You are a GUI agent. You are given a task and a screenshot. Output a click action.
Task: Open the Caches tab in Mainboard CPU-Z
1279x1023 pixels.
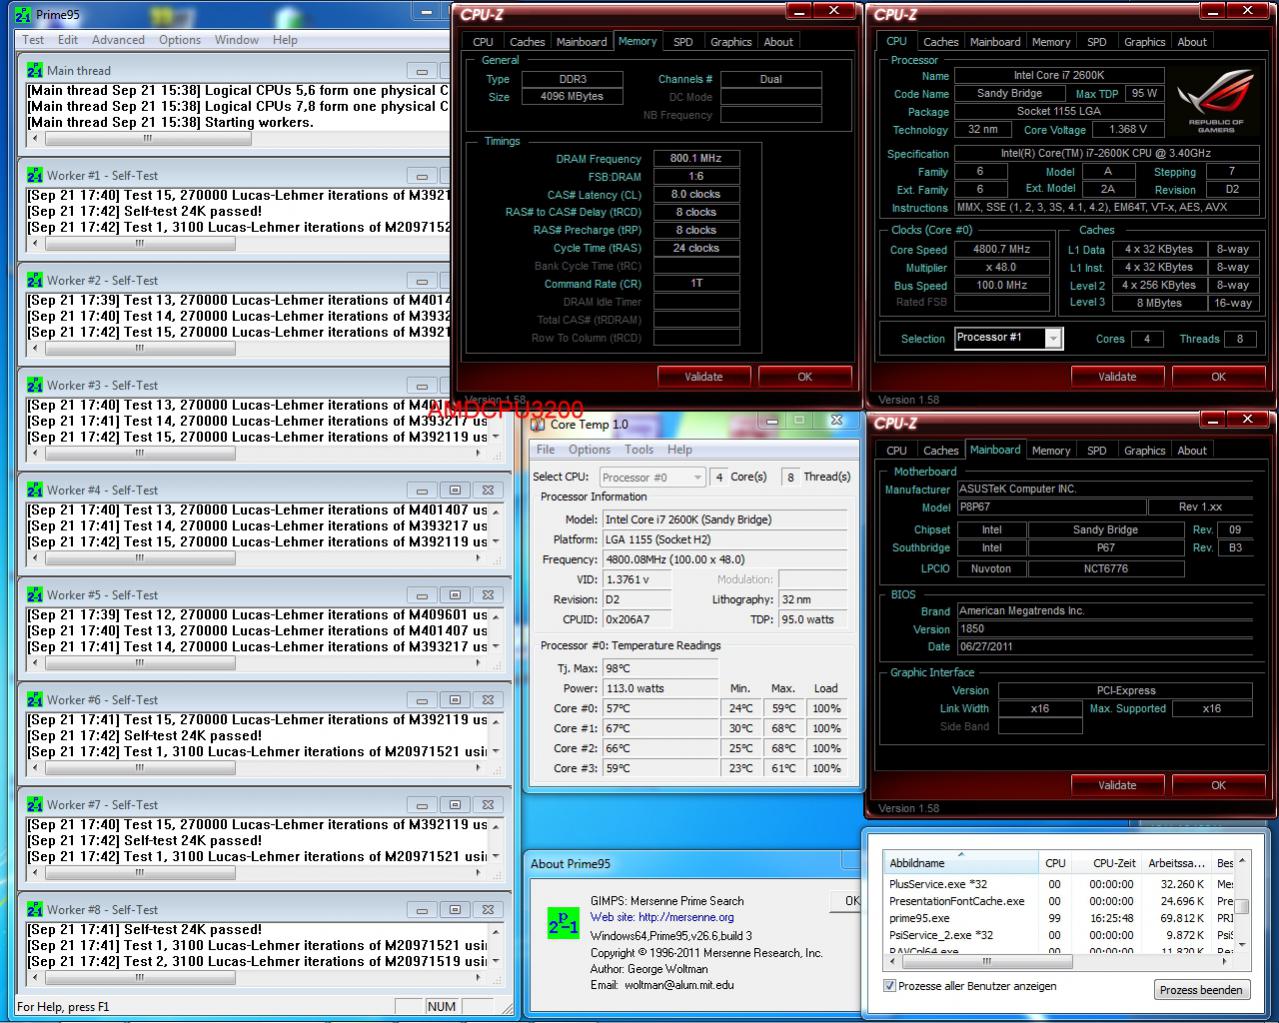pos(940,451)
